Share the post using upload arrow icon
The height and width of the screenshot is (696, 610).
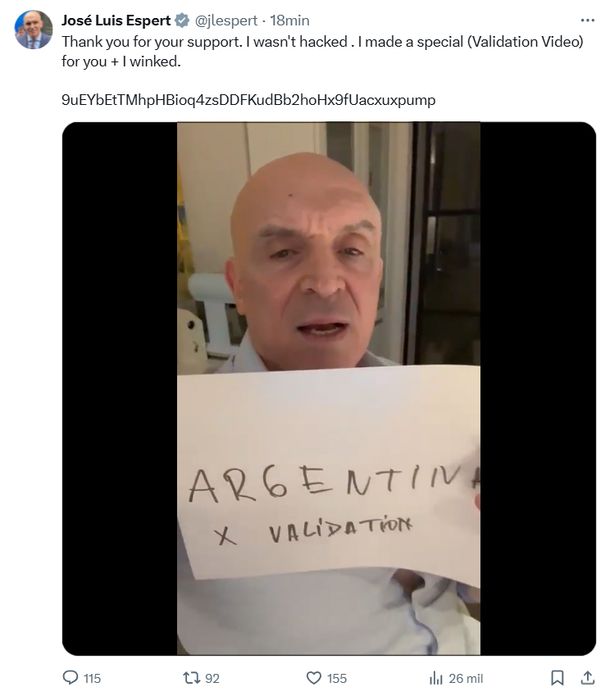pos(587,677)
